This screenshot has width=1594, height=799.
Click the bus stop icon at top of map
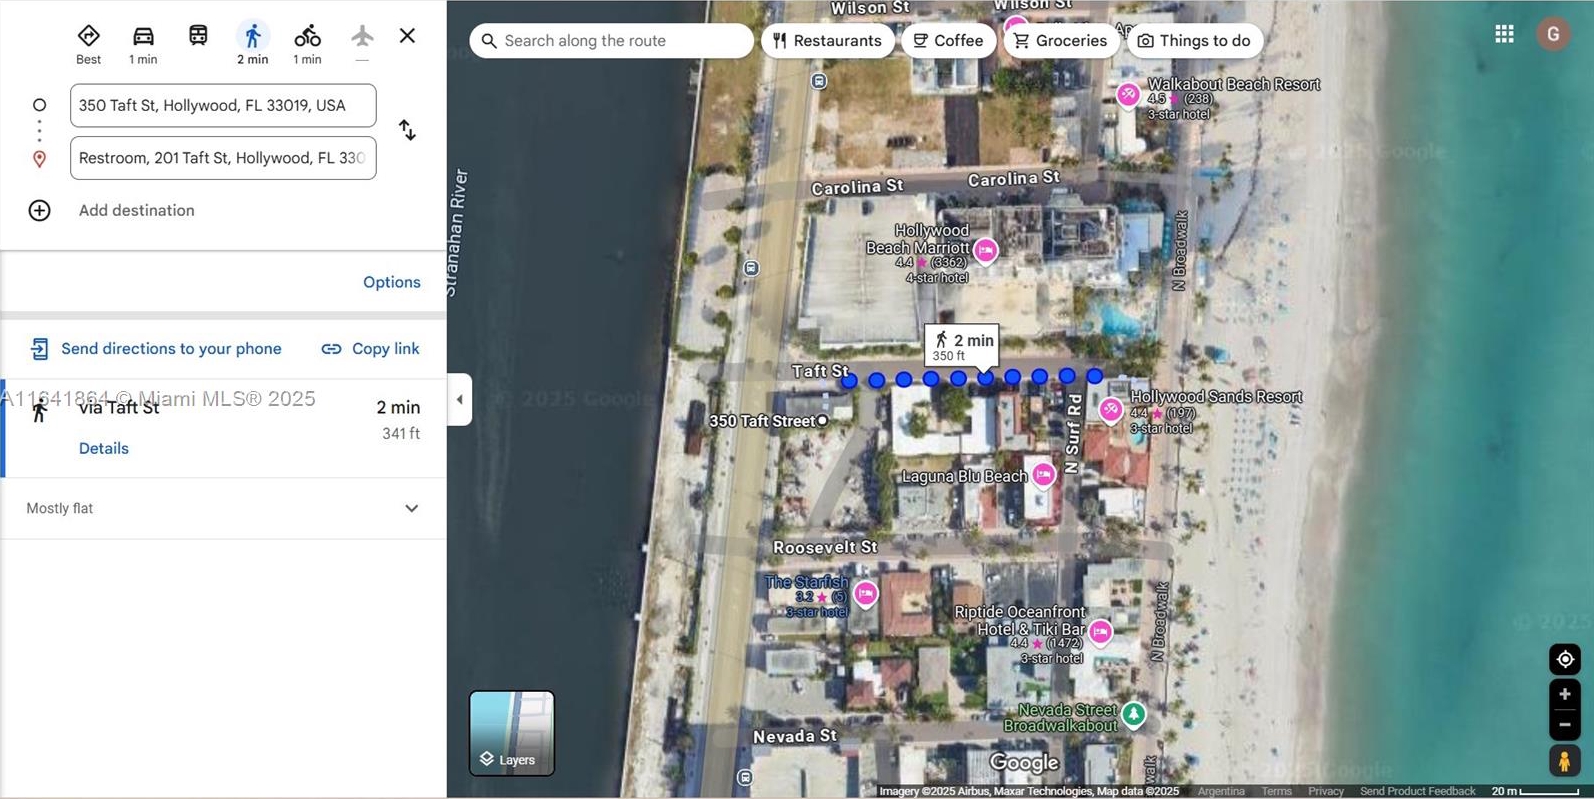pyautogui.click(x=820, y=81)
